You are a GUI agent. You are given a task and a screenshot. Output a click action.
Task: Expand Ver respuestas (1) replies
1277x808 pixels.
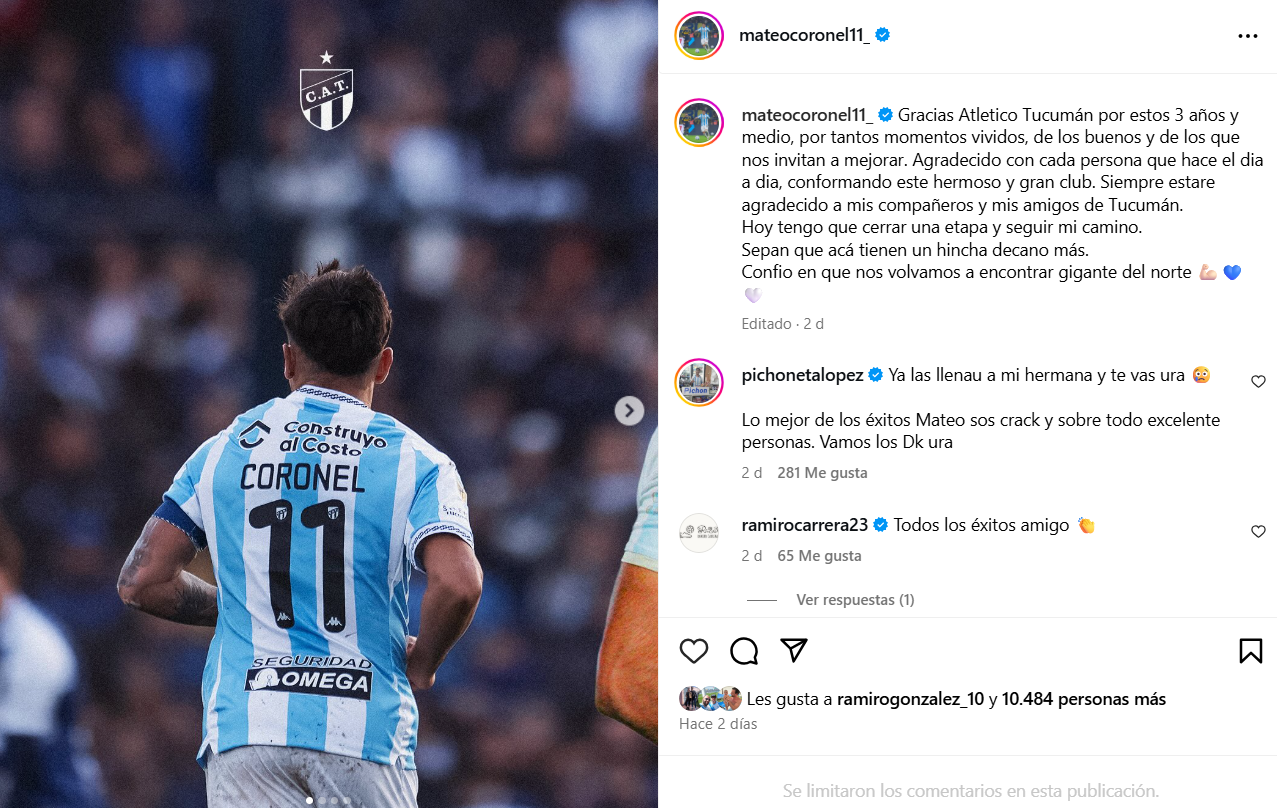(855, 600)
